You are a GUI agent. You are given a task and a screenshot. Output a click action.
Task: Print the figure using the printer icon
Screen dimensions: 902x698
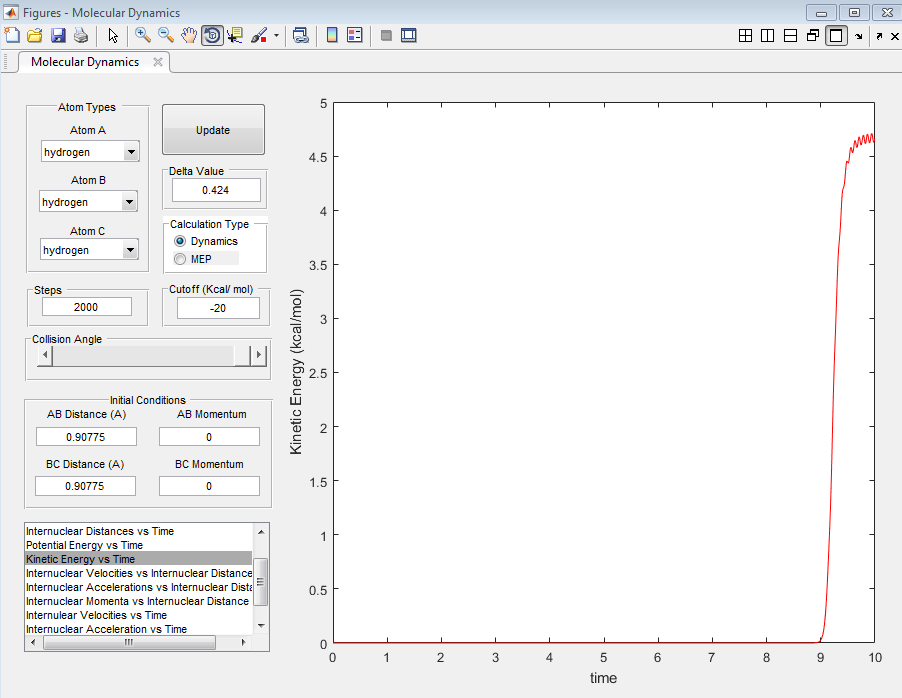click(80, 35)
